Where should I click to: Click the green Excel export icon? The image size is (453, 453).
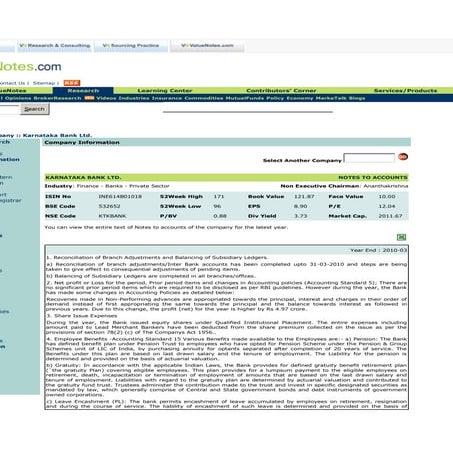(401, 237)
